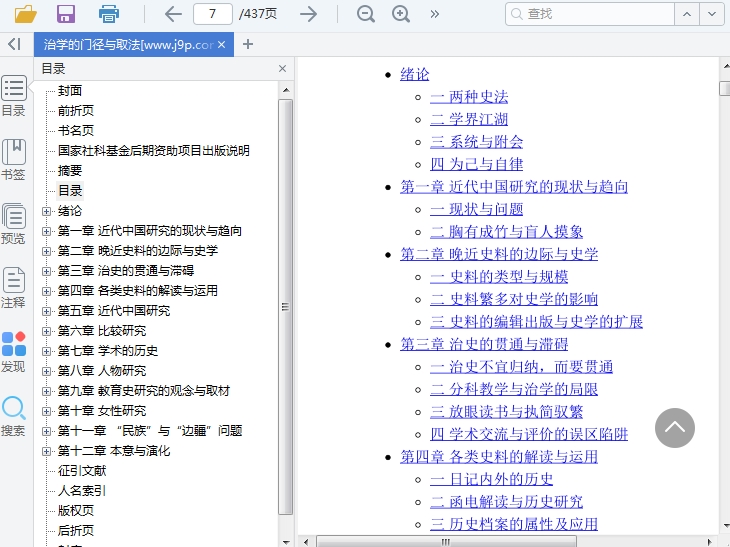The height and width of the screenshot is (547, 730).
Task: Select 征引文献 in the outline tree
Action: pyautogui.click(x=82, y=471)
